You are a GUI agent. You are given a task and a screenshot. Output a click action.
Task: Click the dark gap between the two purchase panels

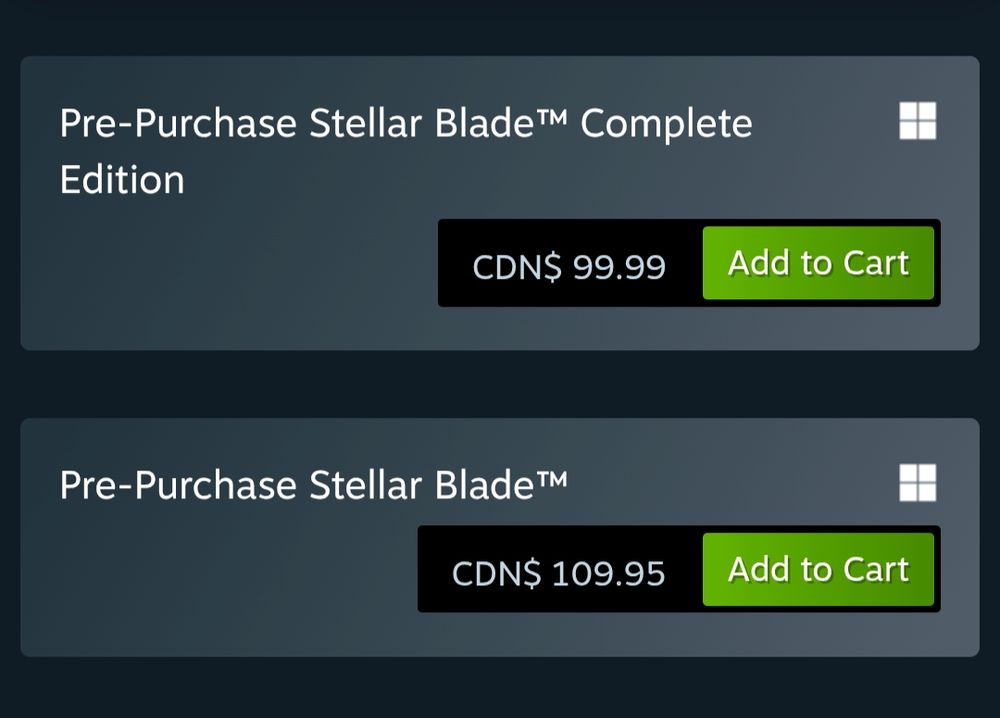500,384
